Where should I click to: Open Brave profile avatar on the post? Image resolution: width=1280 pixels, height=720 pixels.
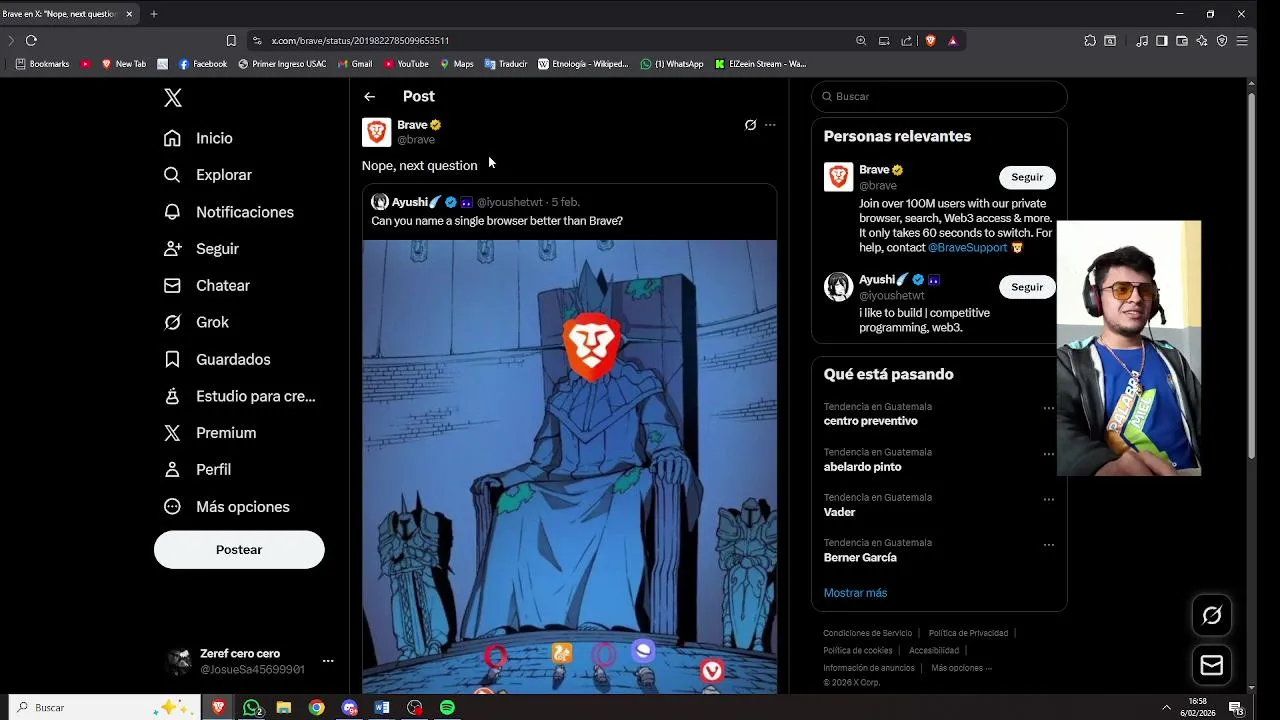(x=376, y=132)
